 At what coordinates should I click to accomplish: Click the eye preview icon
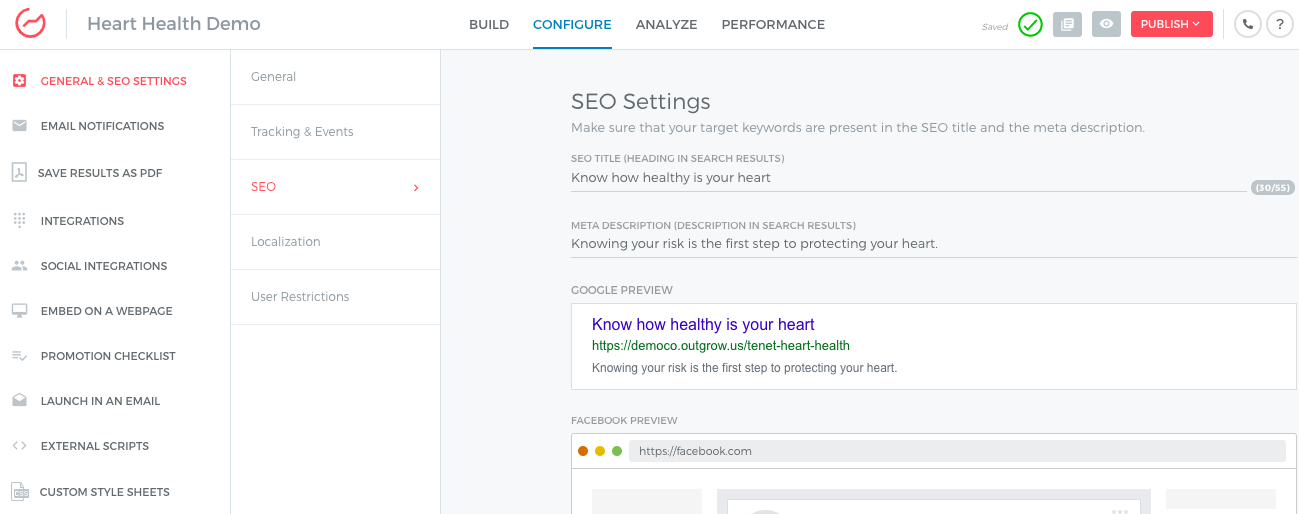coord(1106,24)
